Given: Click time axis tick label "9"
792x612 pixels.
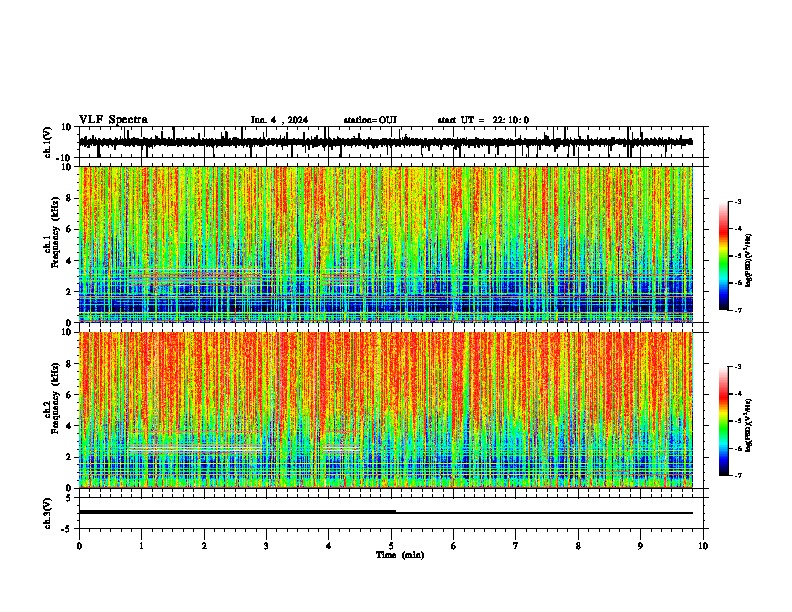Looking at the screenshot, I should (x=640, y=546).
